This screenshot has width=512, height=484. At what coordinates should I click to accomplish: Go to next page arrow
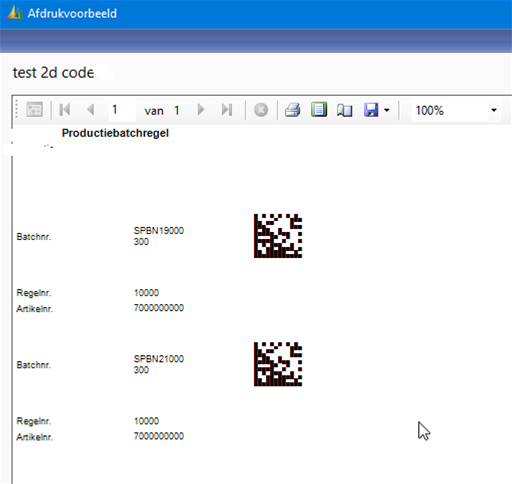(201, 110)
